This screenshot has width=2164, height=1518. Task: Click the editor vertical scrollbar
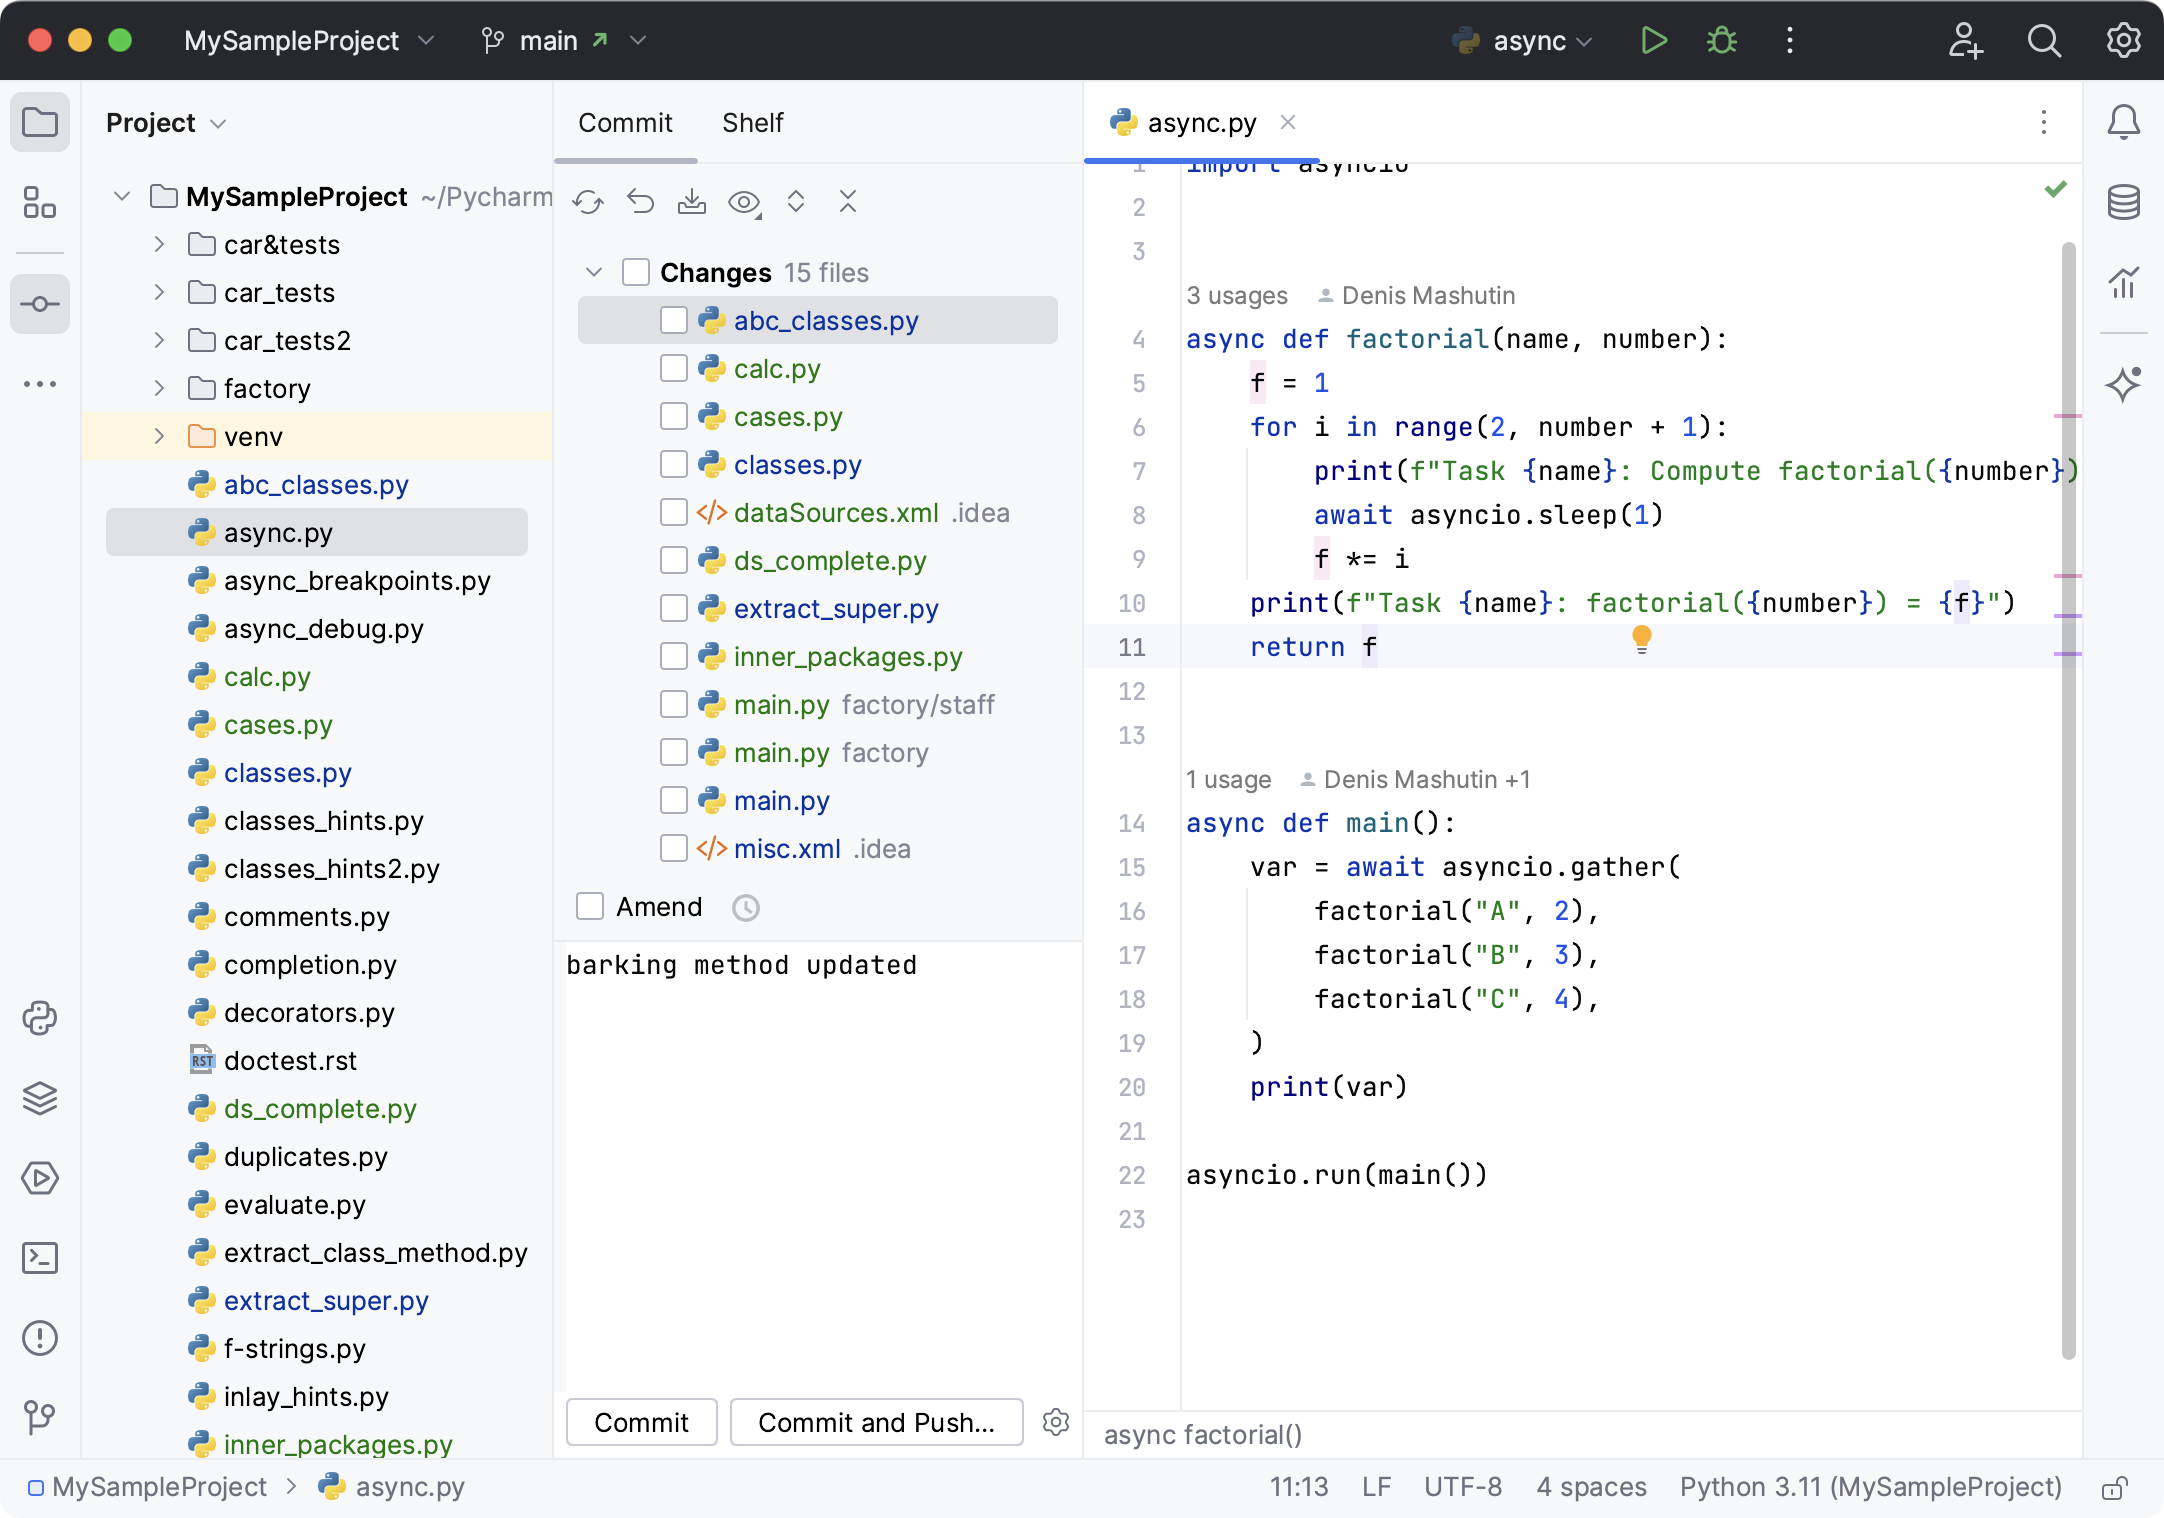point(2068,800)
